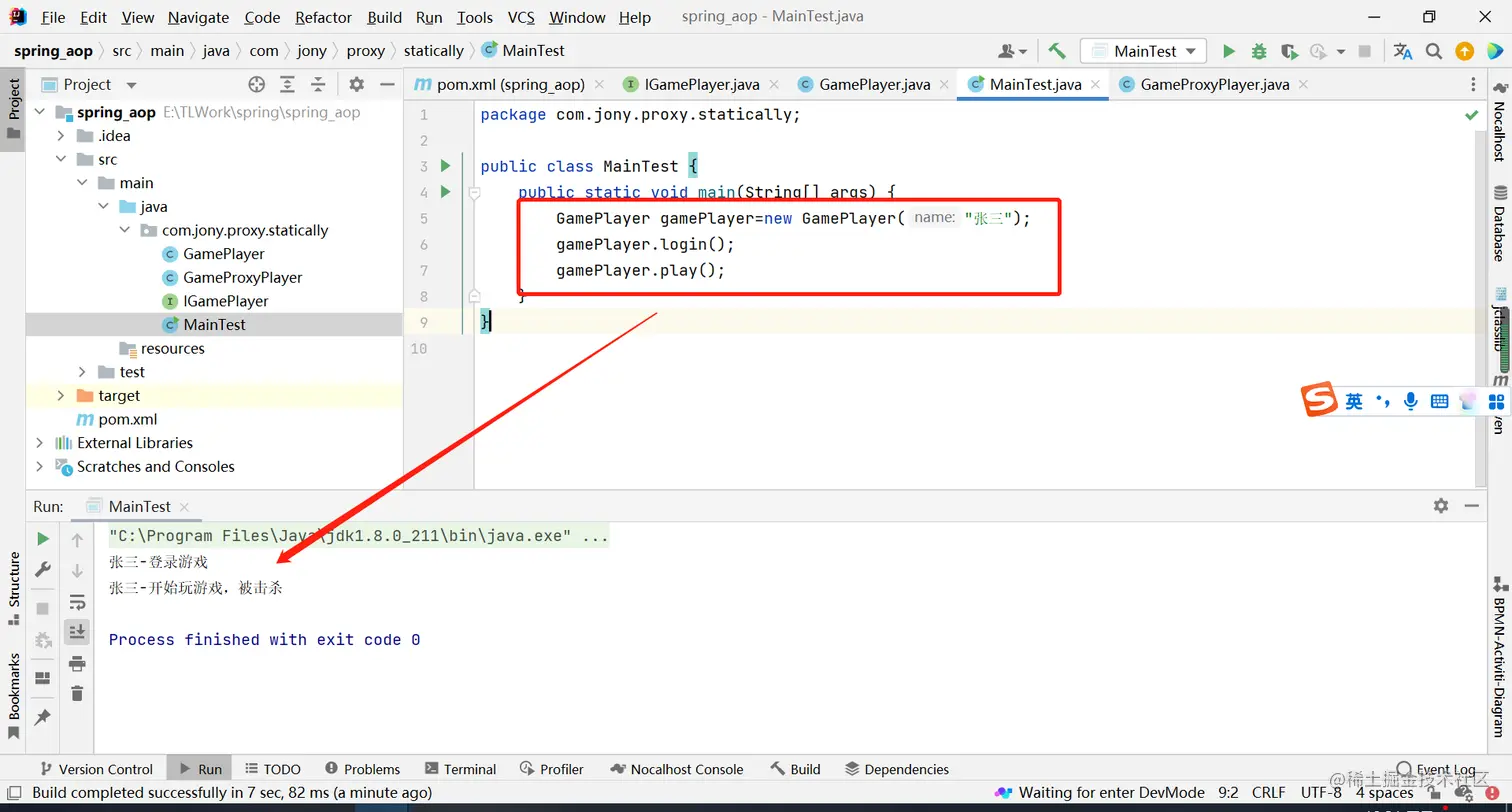Toggle the Structure tool window side tab
The image size is (1512, 812).
14,588
